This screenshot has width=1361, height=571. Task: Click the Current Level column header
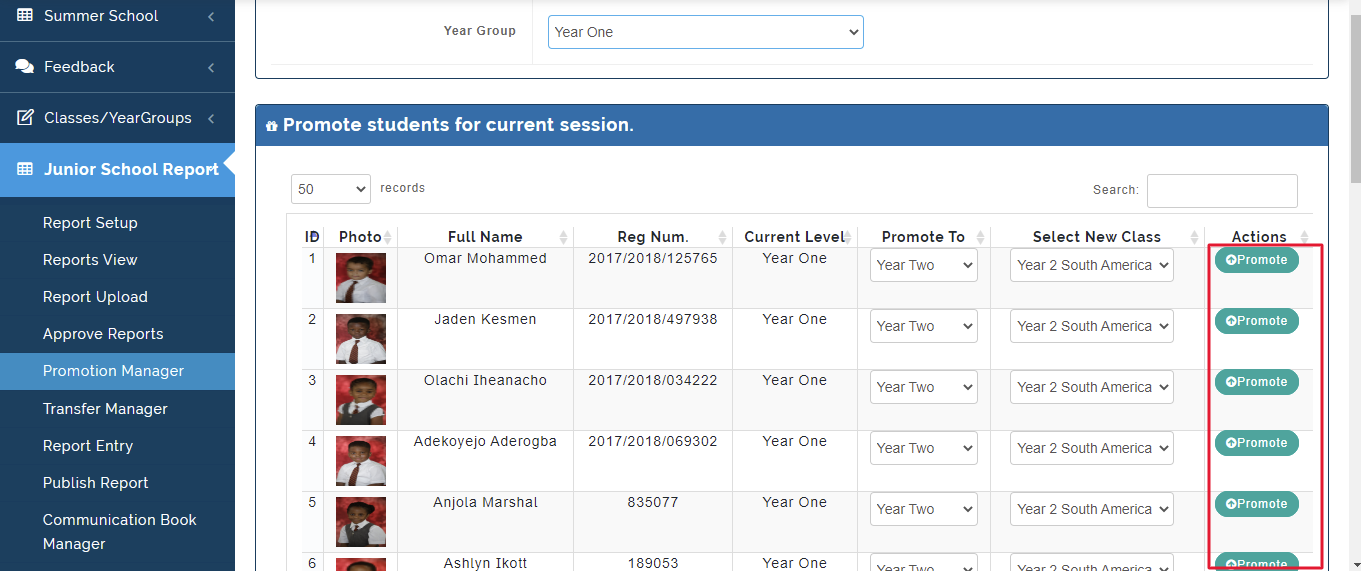[795, 237]
